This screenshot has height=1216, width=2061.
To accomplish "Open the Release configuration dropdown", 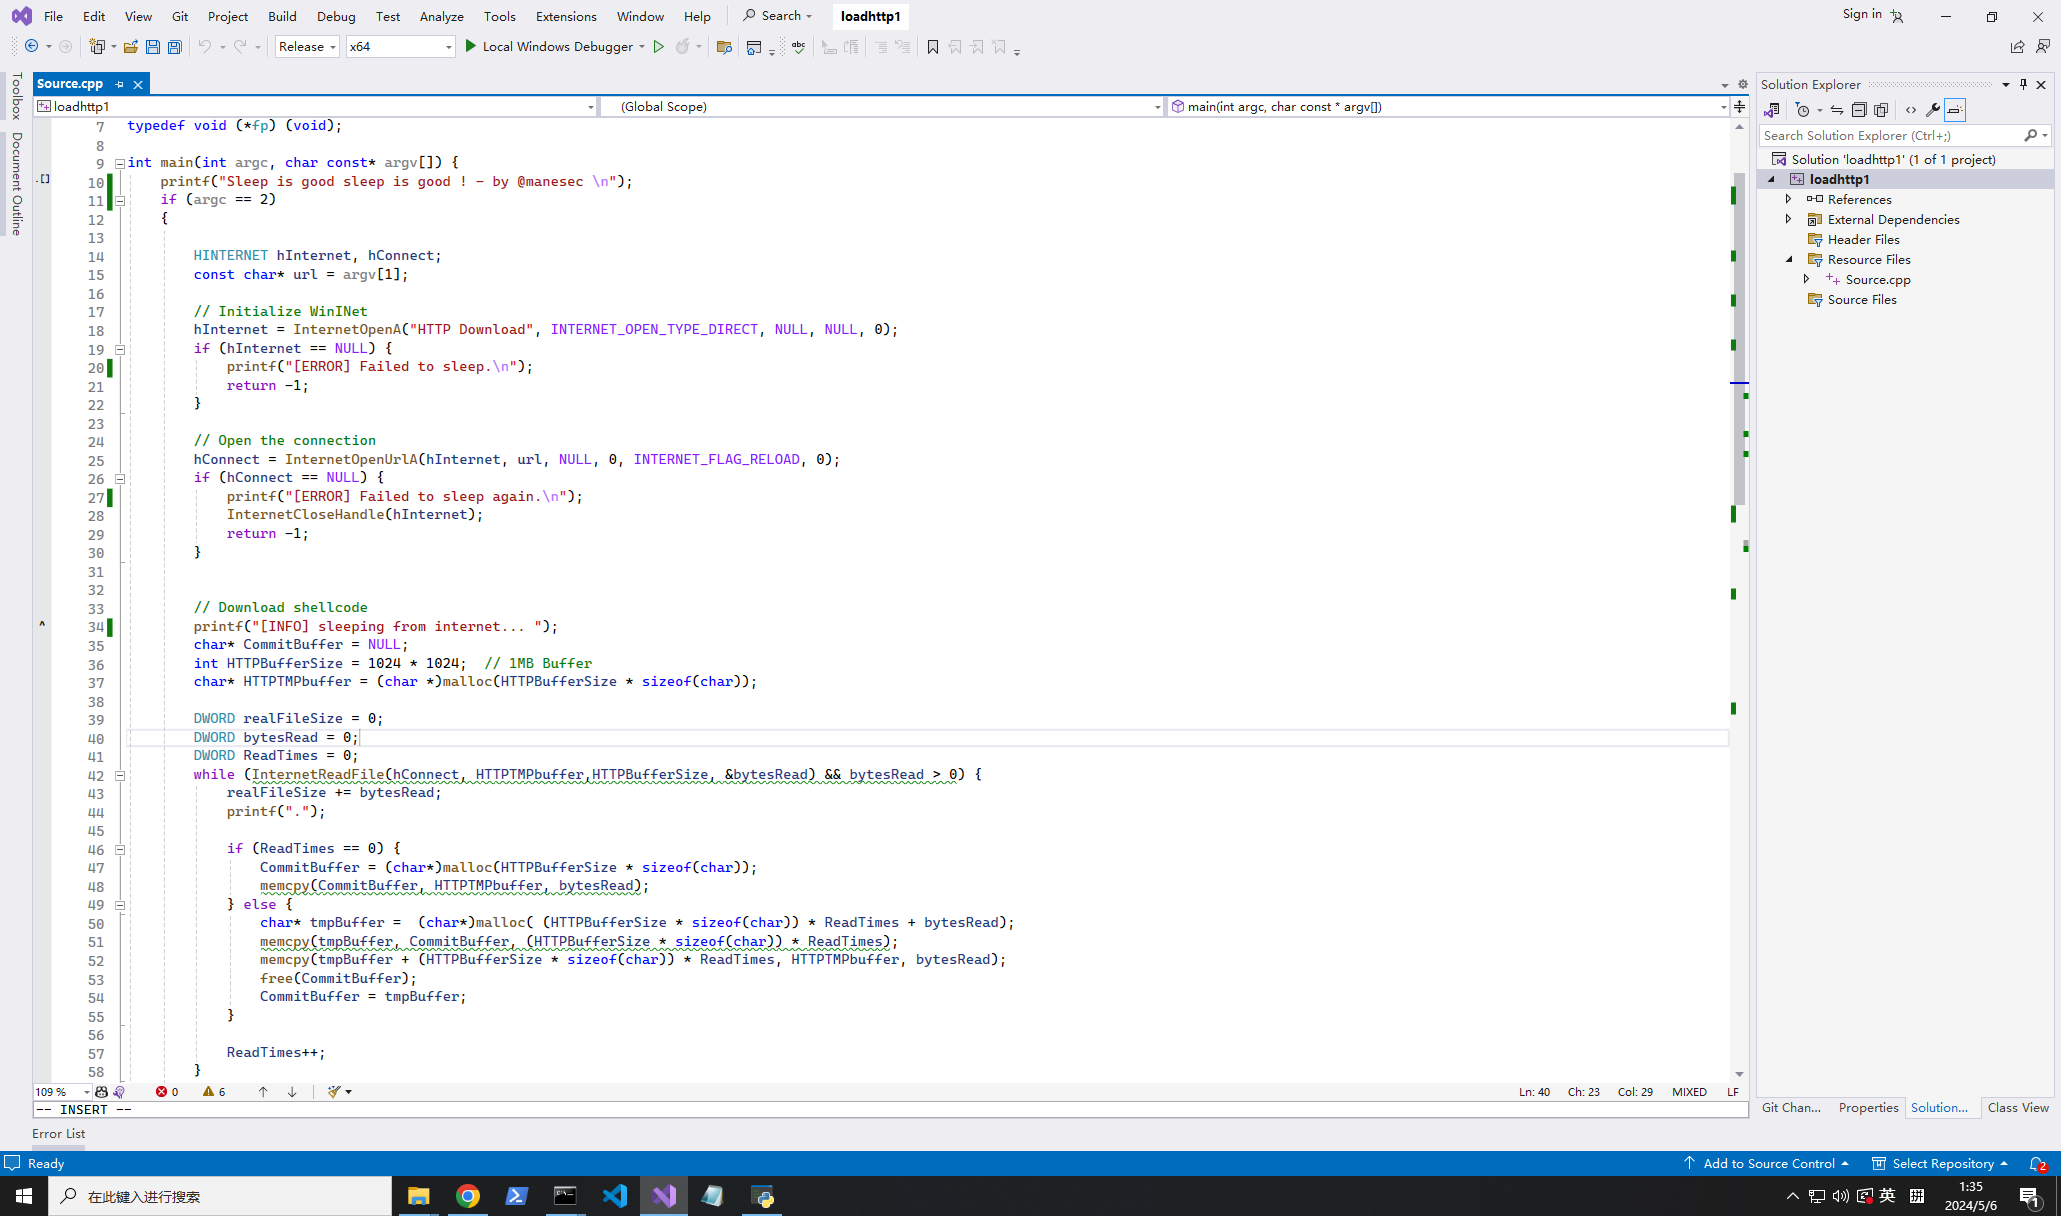I will (x=307, y=46).
